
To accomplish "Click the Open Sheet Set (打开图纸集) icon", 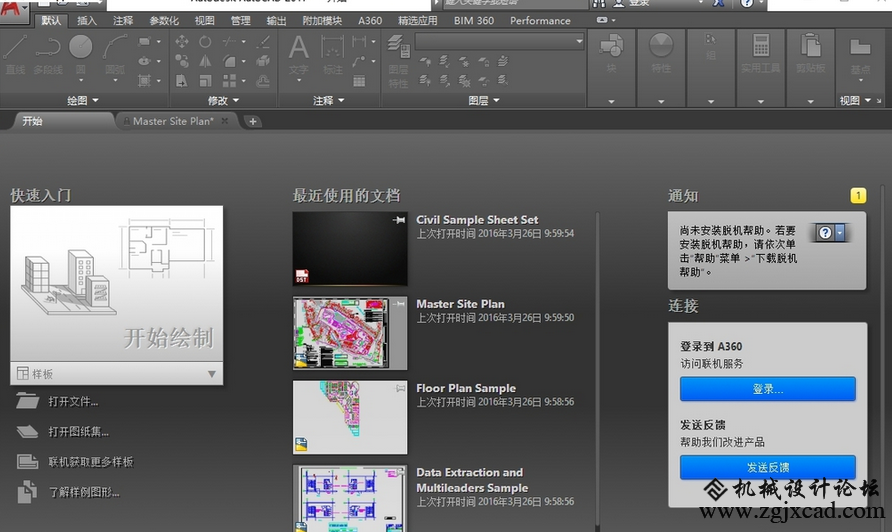I will point(28,432).
